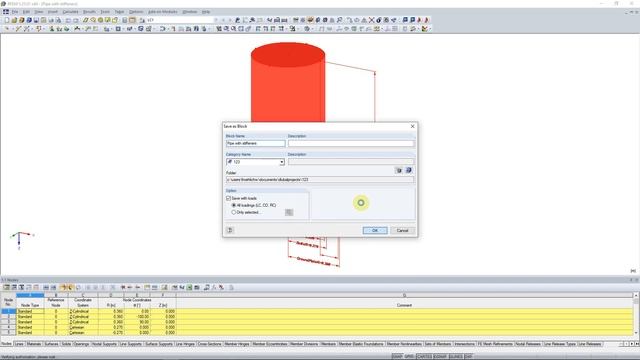Click the Open file icon in the toolbar
The height and width of the screenshot is (360, 640).
coord(14,20)
